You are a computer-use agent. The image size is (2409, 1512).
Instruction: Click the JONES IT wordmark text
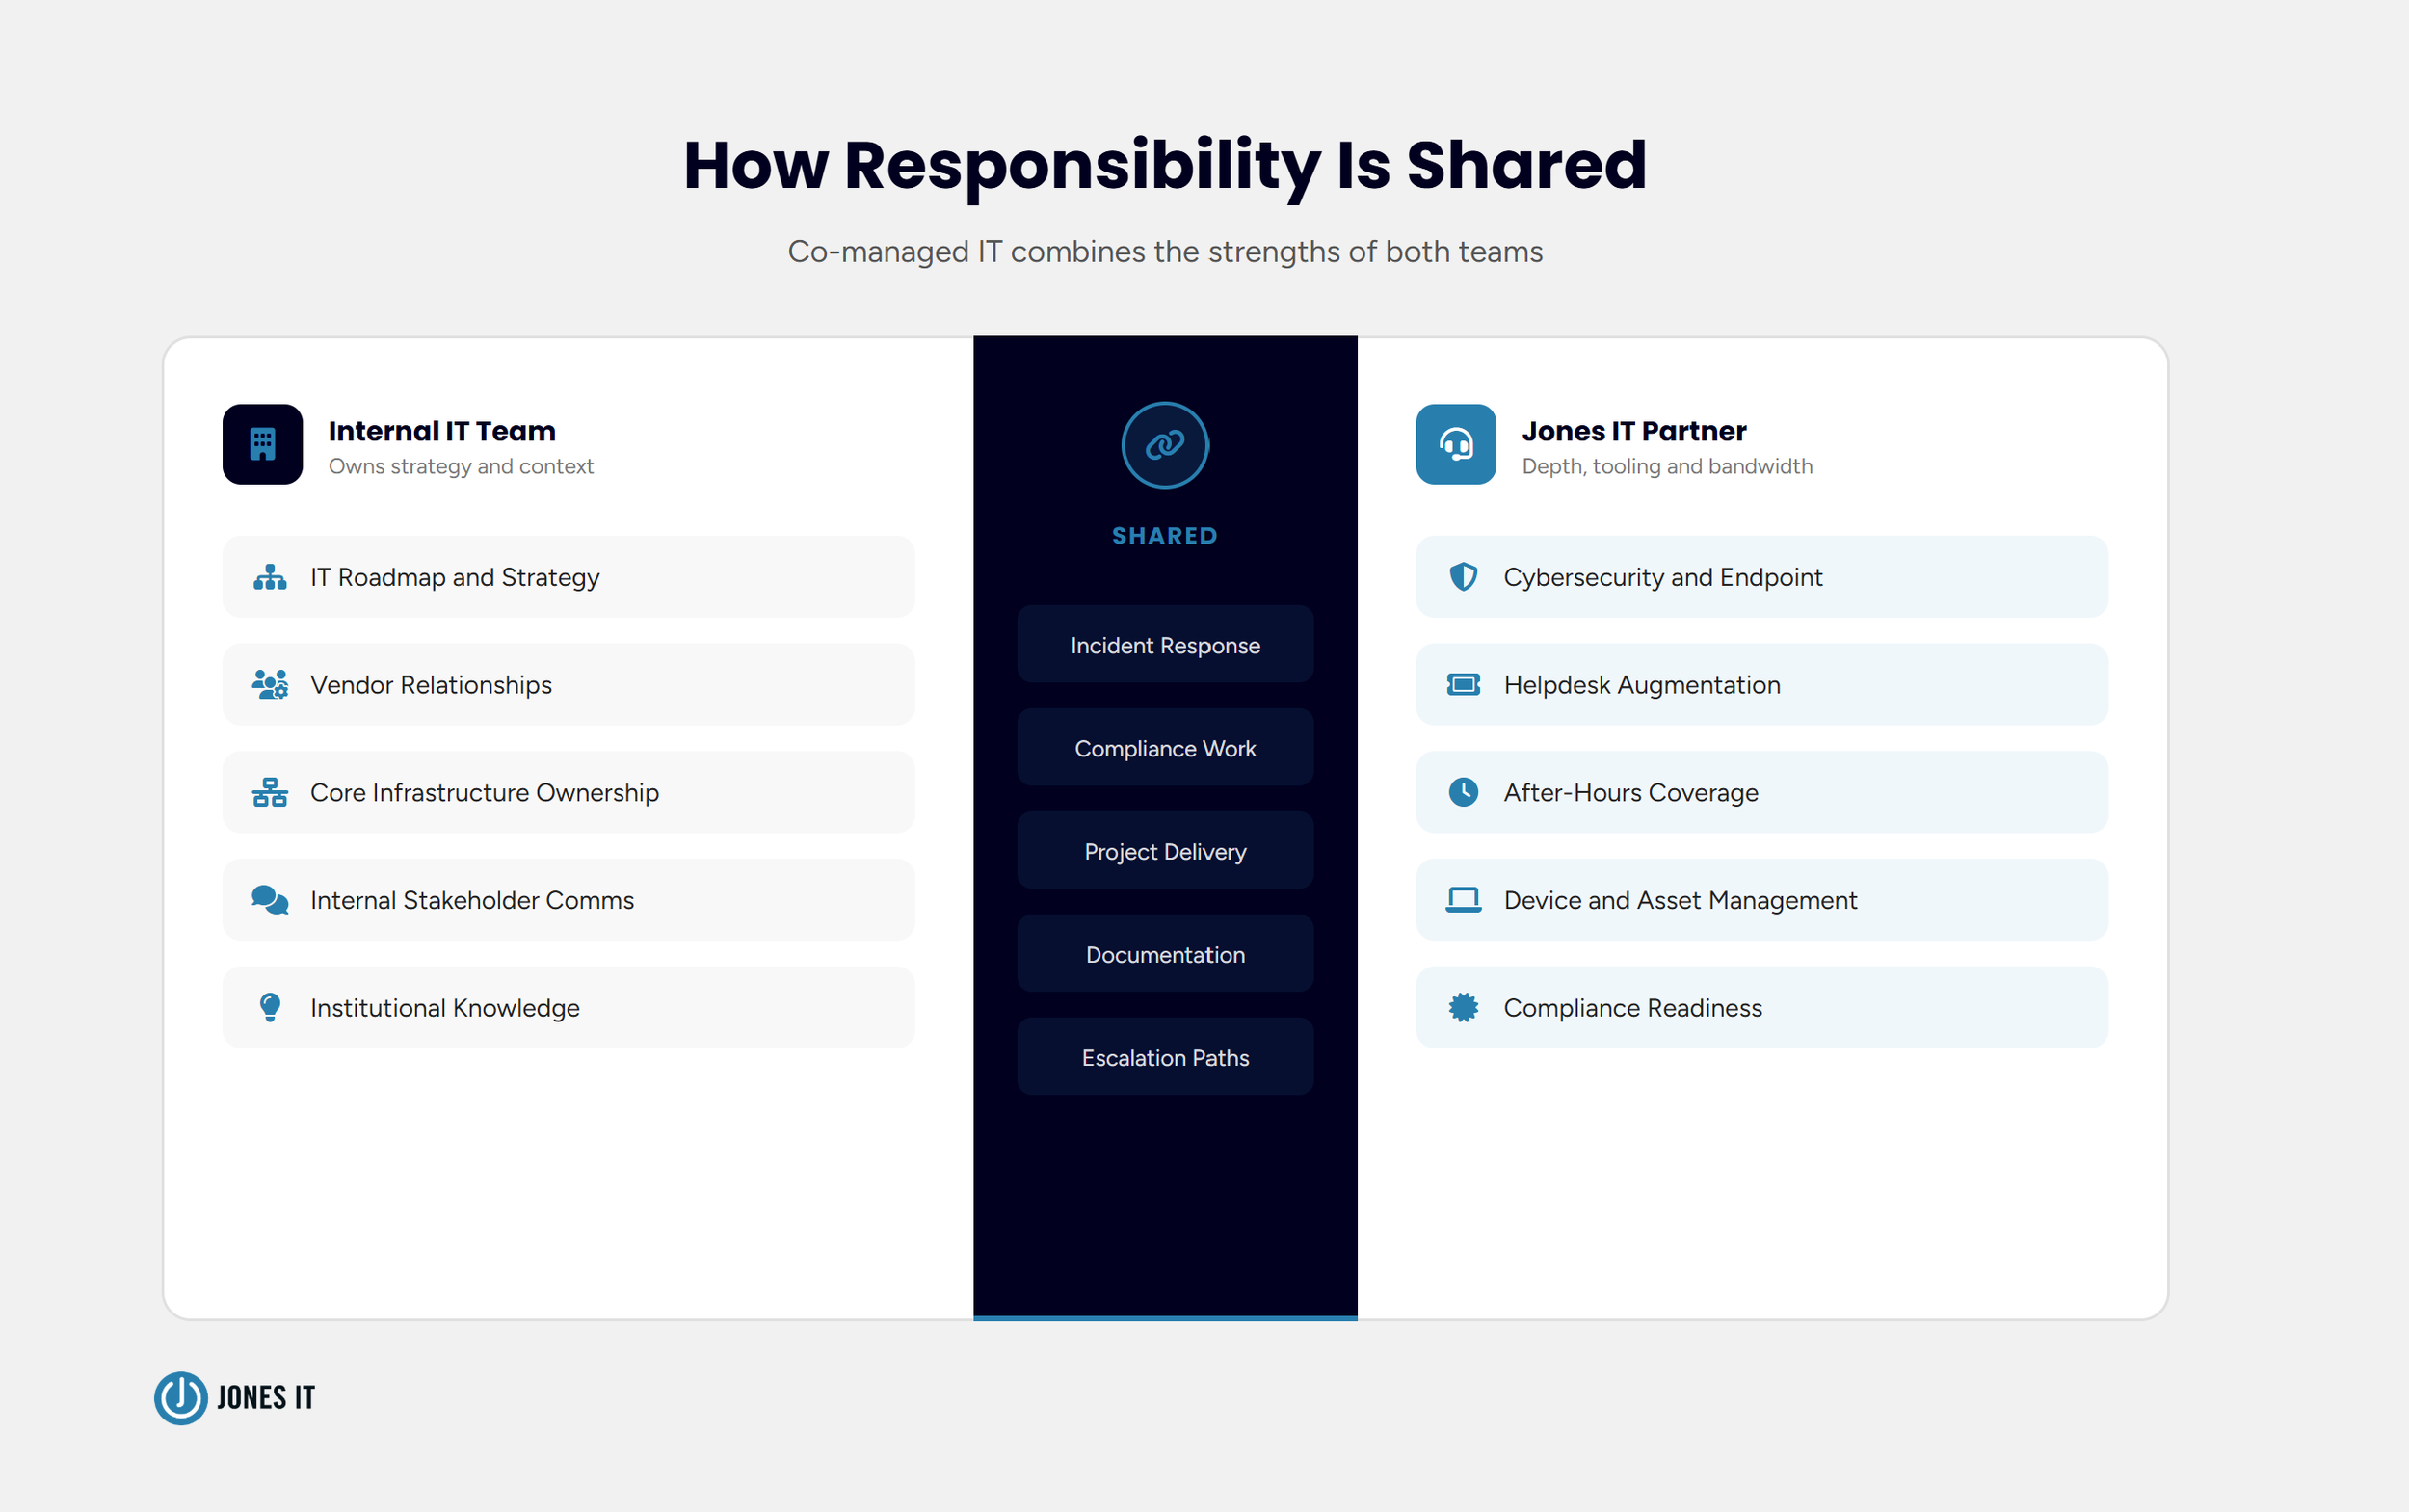[266, 1398]
